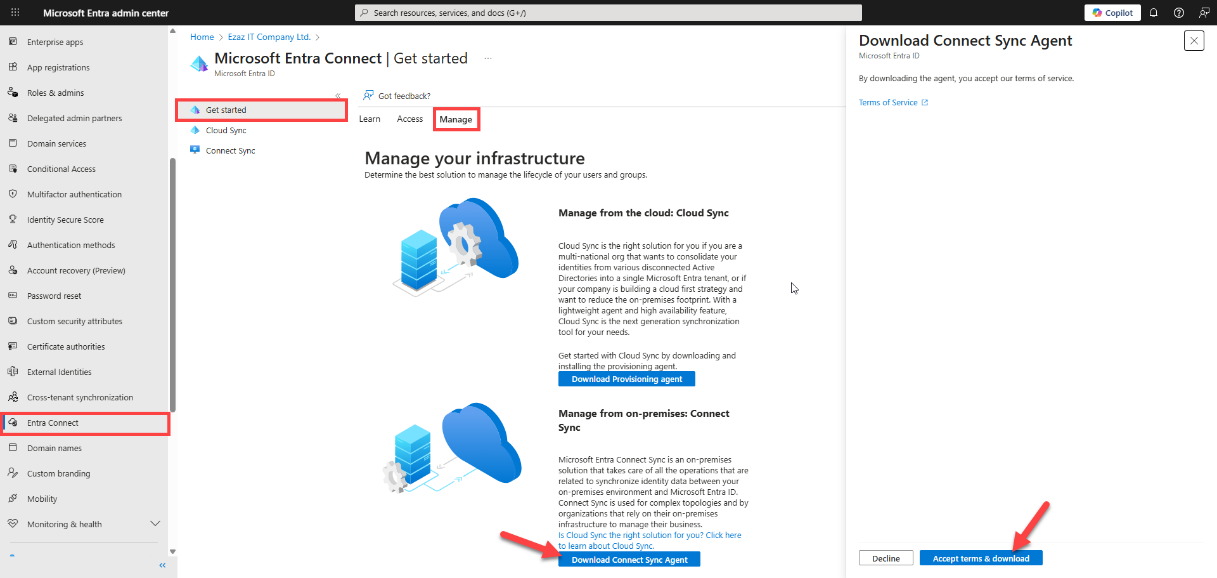Click the Domain services icon

click(12, 144)
